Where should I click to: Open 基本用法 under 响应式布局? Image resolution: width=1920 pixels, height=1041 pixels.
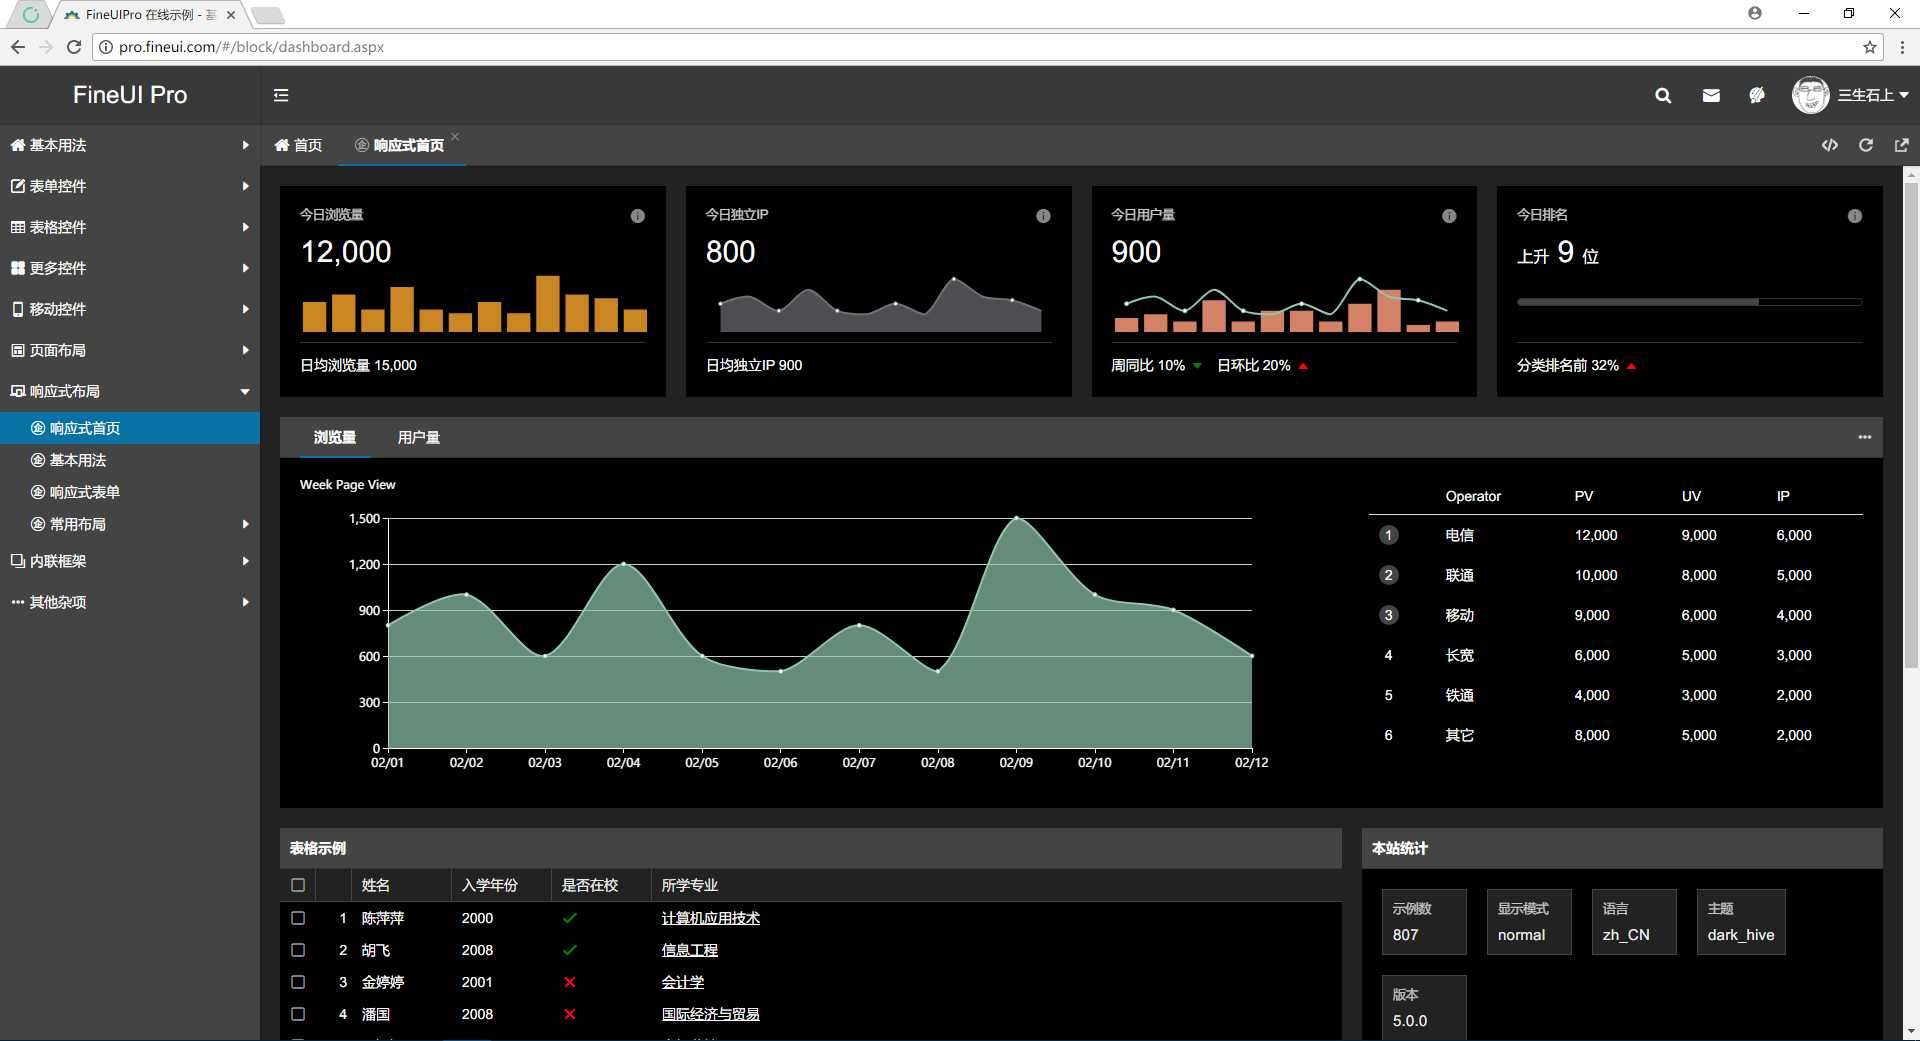coord(130,460)
